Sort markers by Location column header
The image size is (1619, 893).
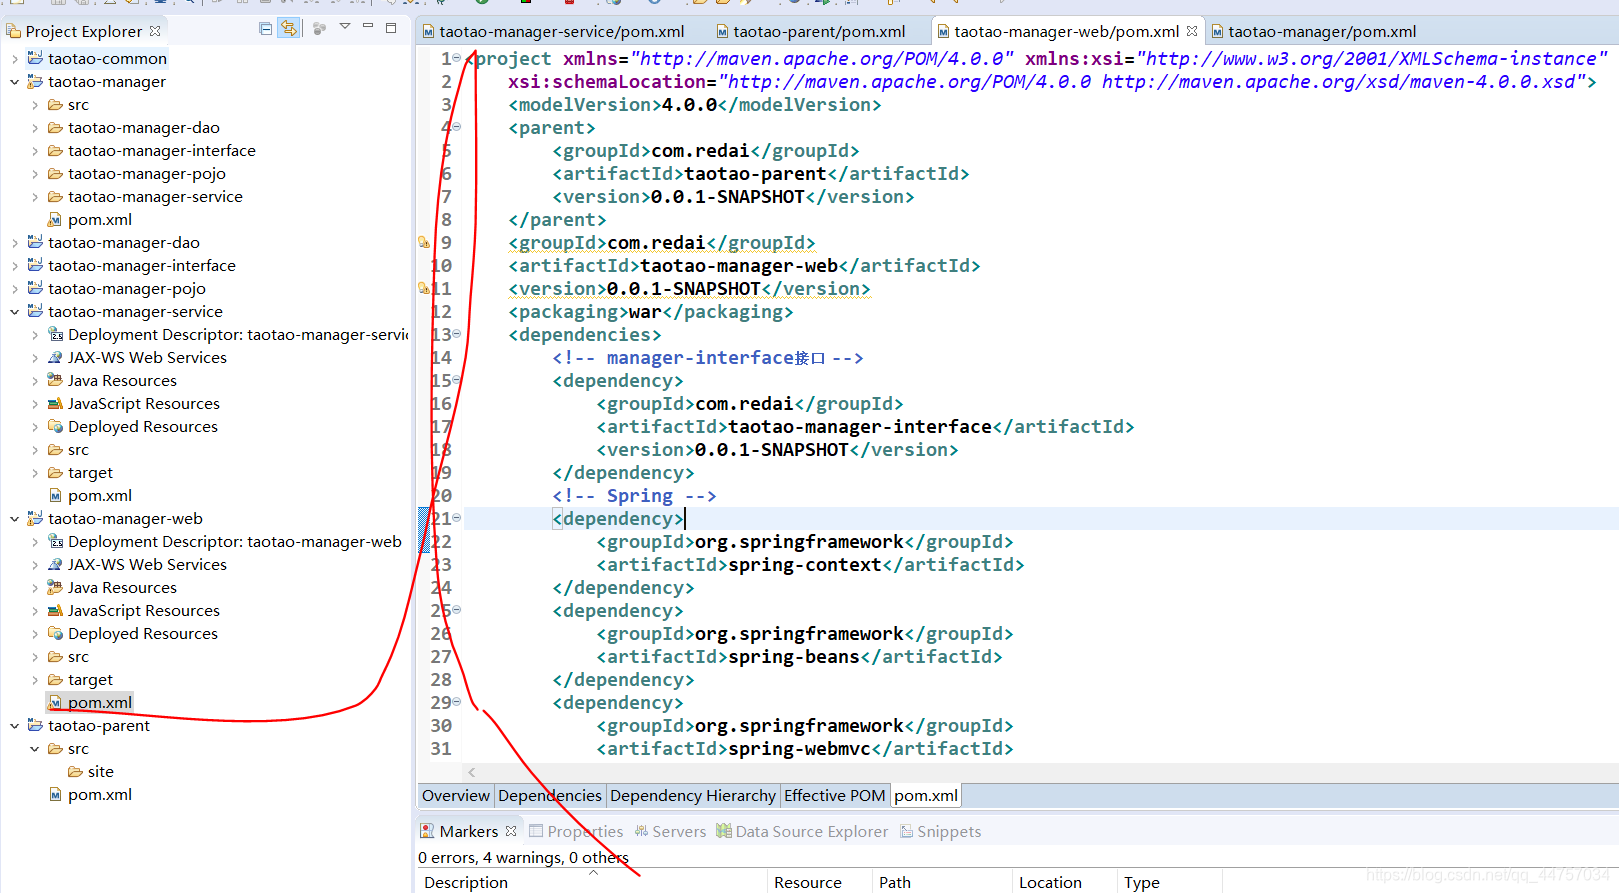1065,882
